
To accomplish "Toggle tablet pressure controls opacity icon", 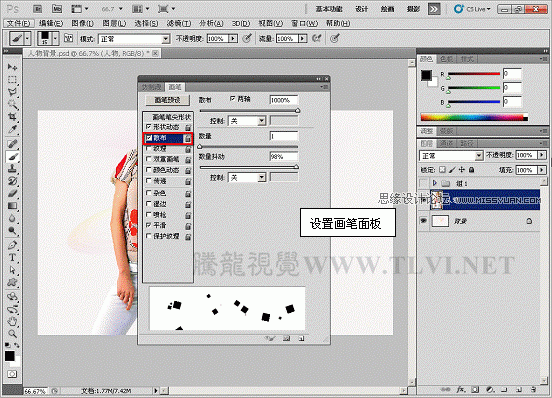I will [x=247, y=38].
